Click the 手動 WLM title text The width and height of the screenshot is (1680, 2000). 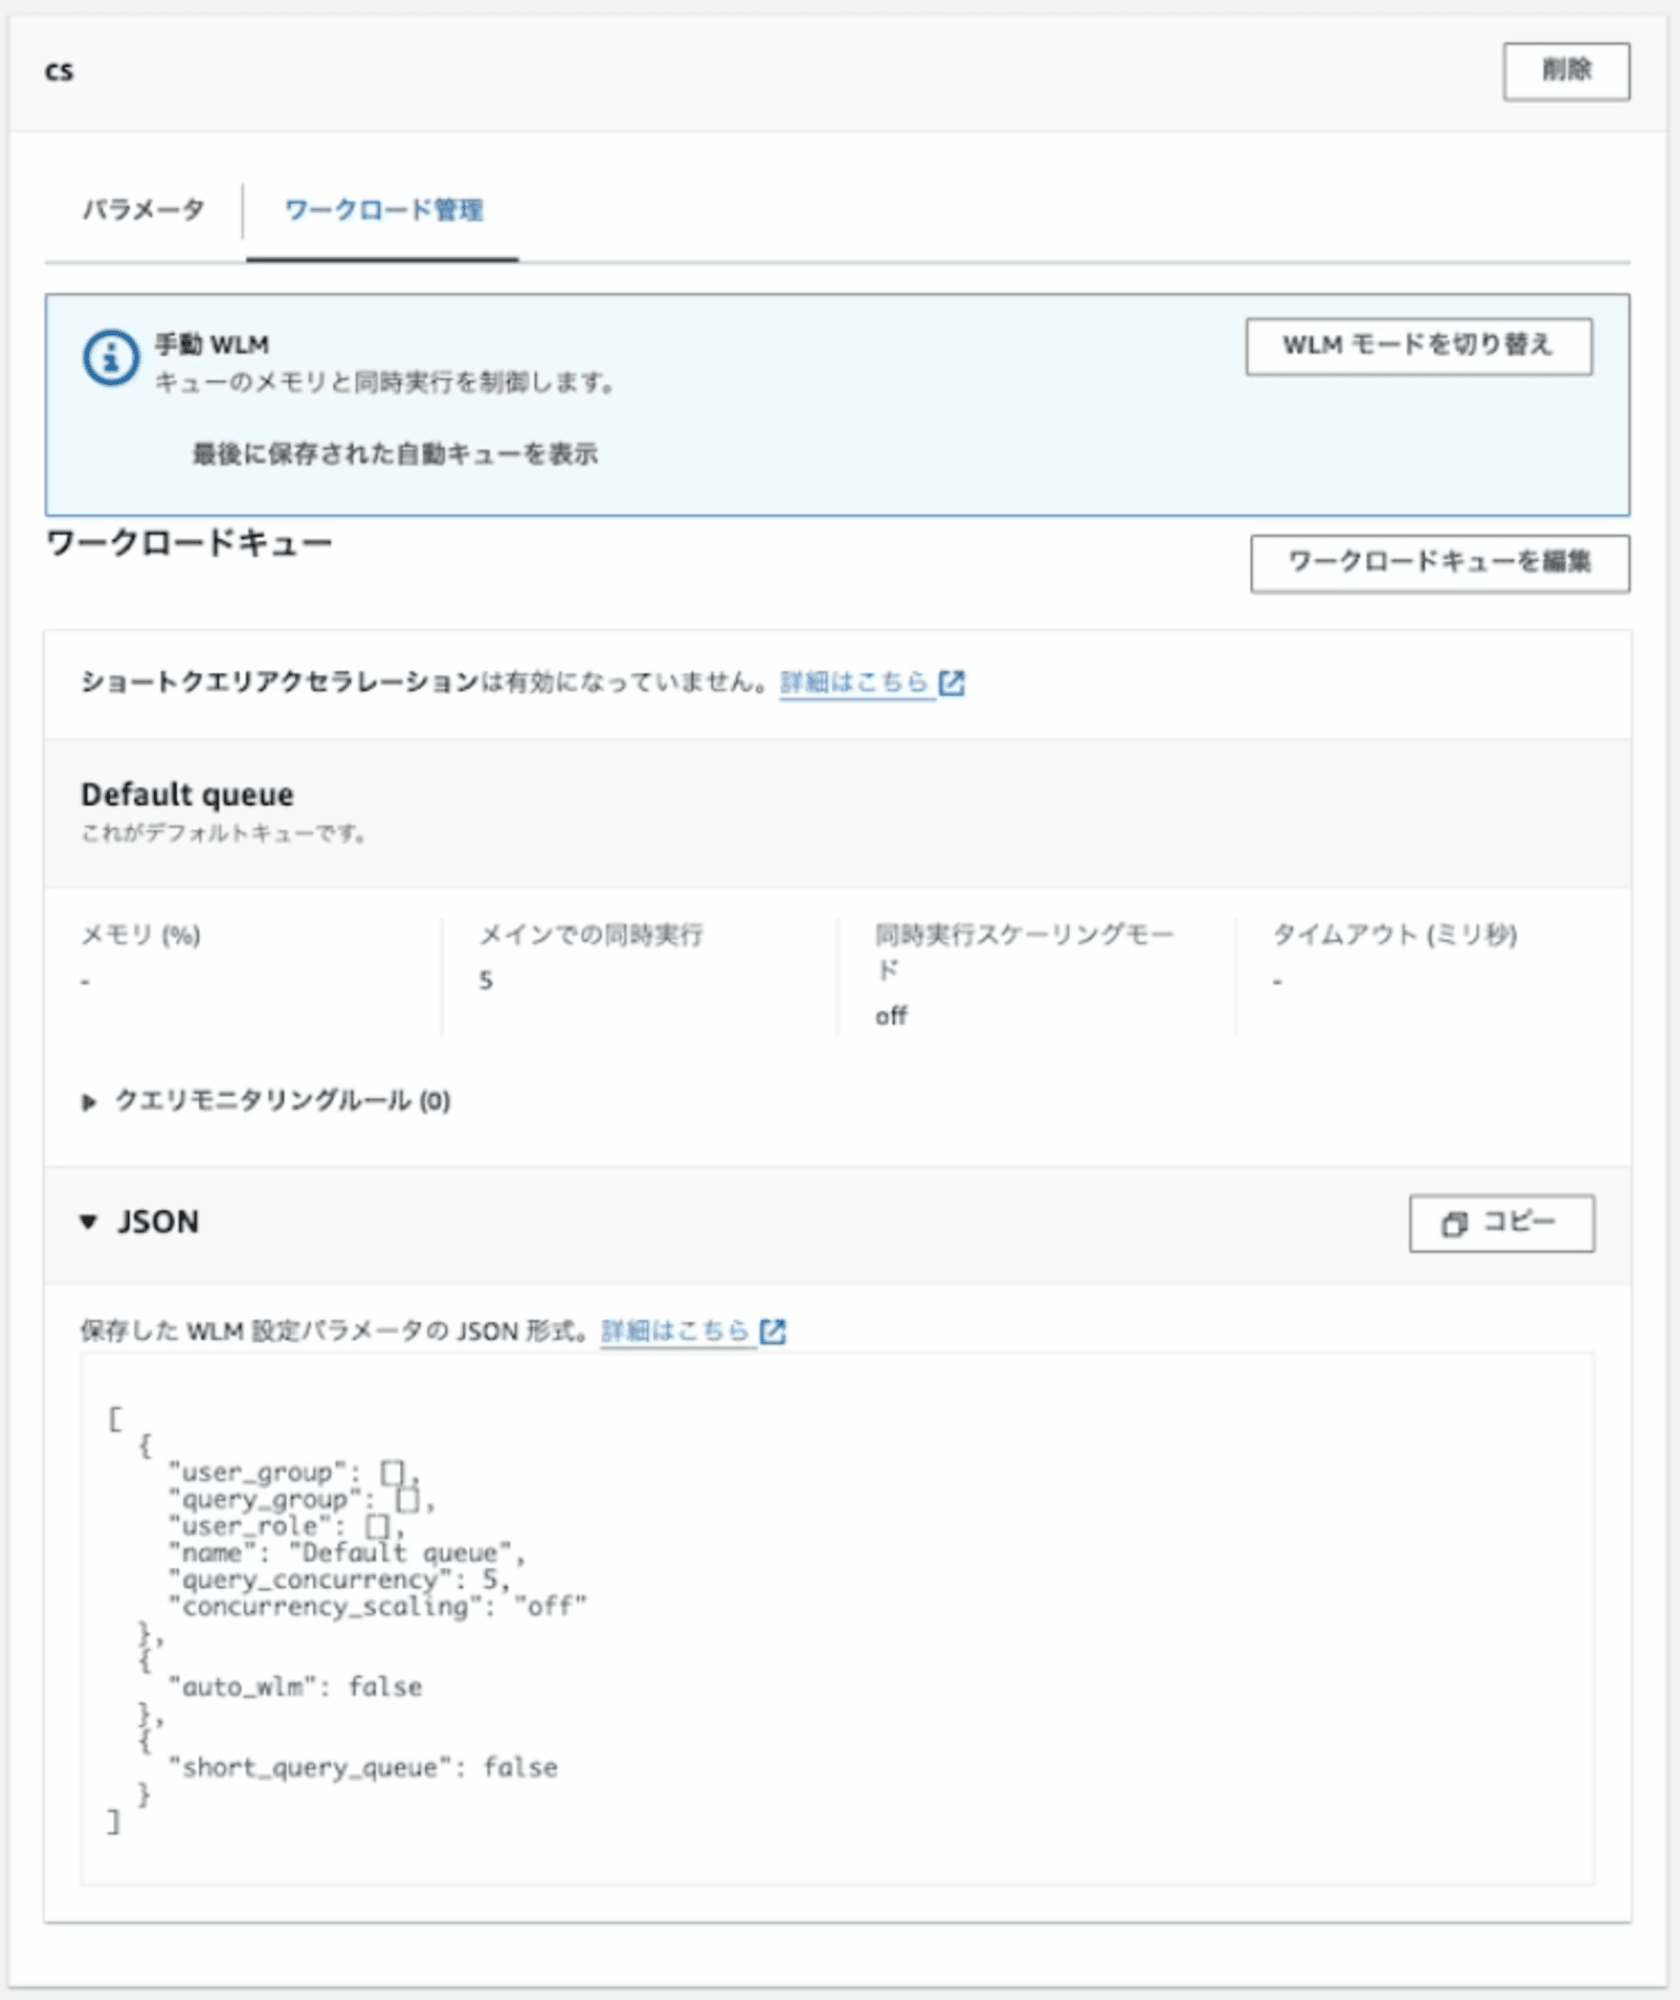point(212,345)
